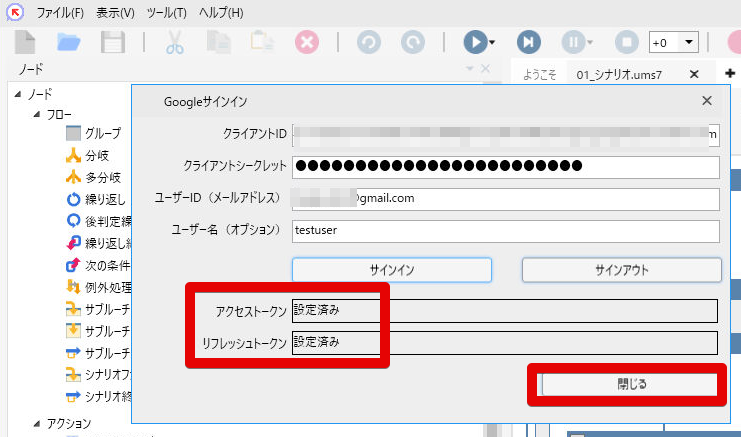
Task: Open the +0 speed combo box
Action: (x=673, y=43)
